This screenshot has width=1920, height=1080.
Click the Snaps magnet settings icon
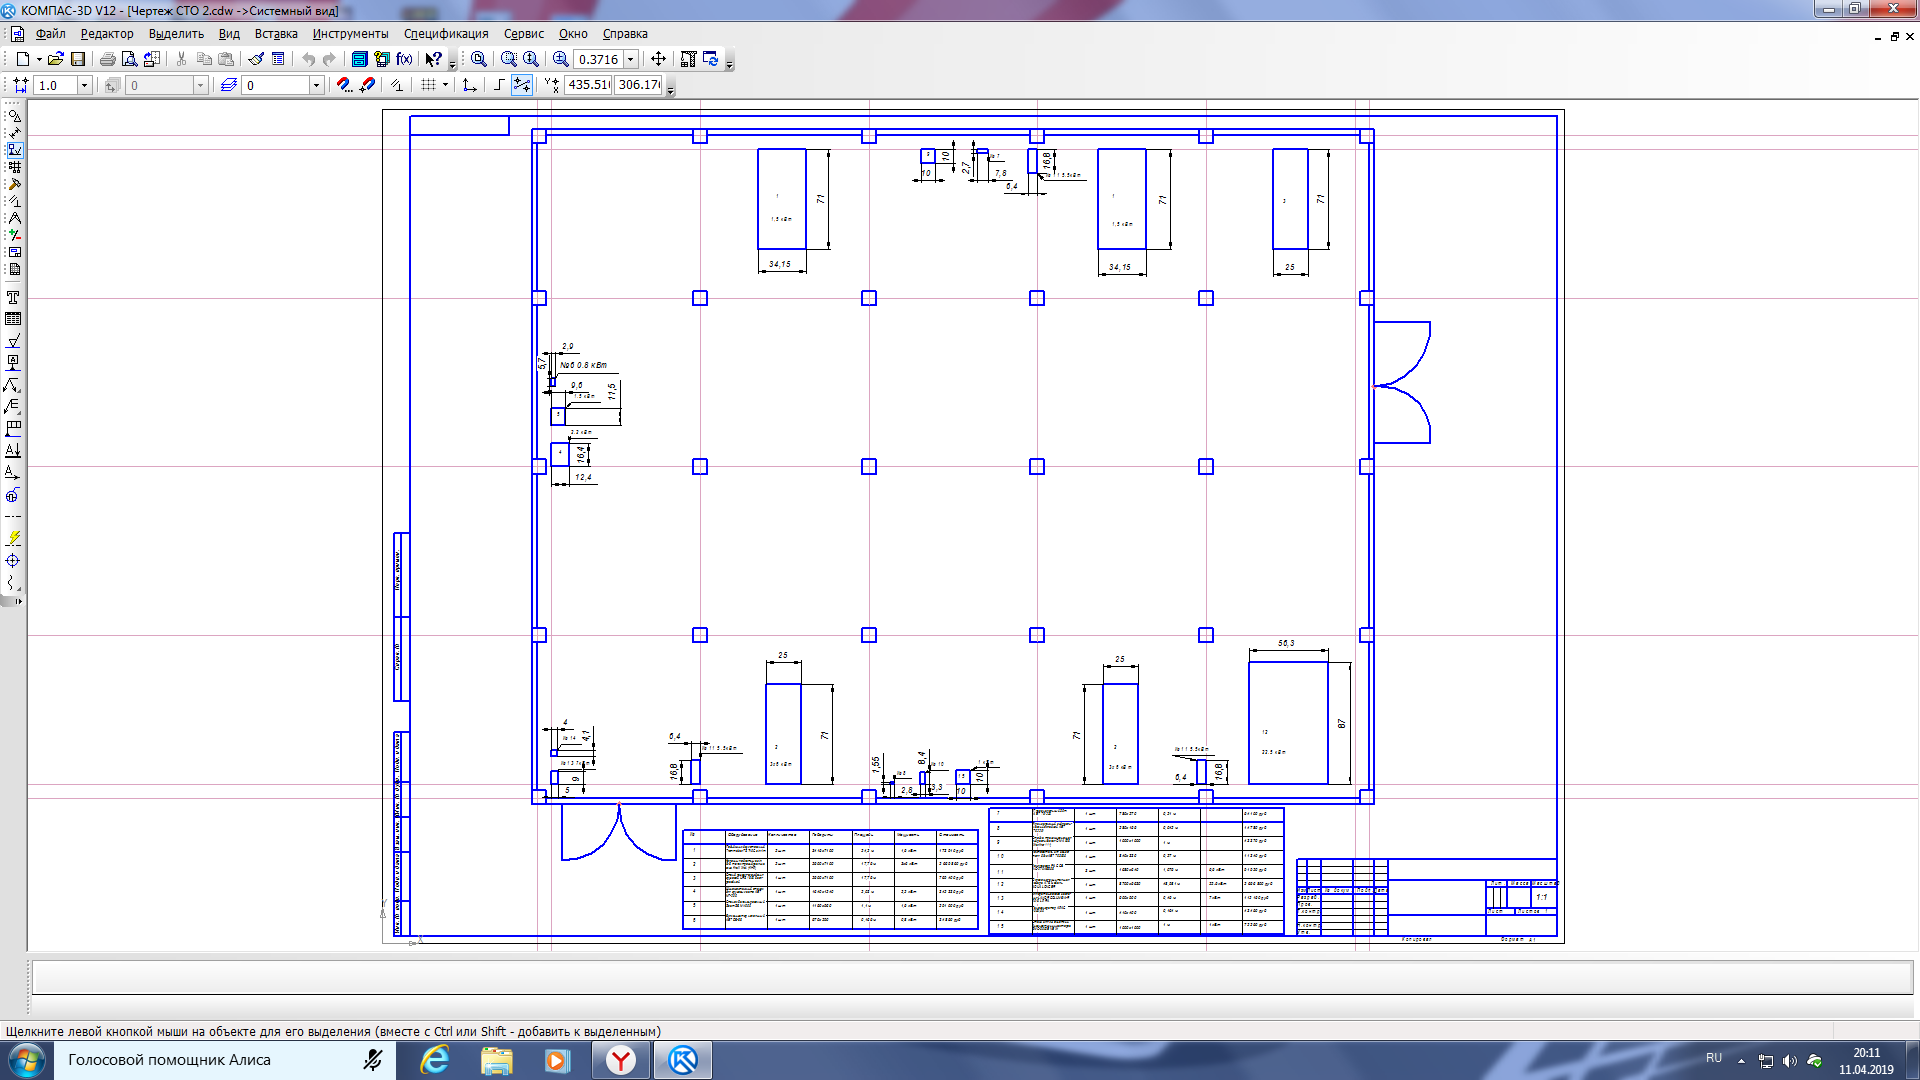pyautogui.click(x=344, y=85)
